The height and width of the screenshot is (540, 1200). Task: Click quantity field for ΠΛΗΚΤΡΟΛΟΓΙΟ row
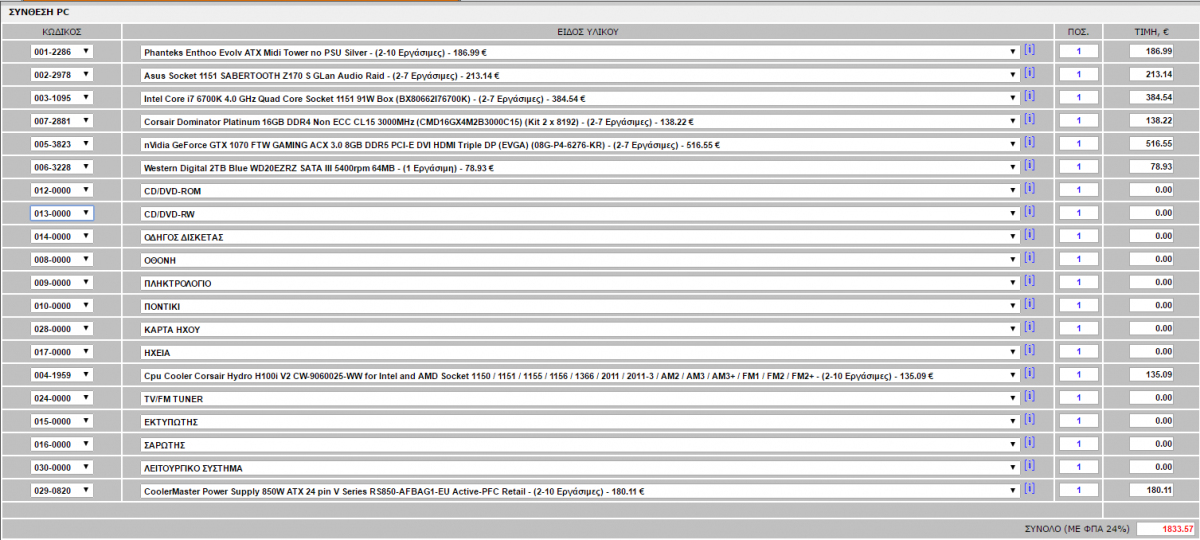coord(1079,282)
